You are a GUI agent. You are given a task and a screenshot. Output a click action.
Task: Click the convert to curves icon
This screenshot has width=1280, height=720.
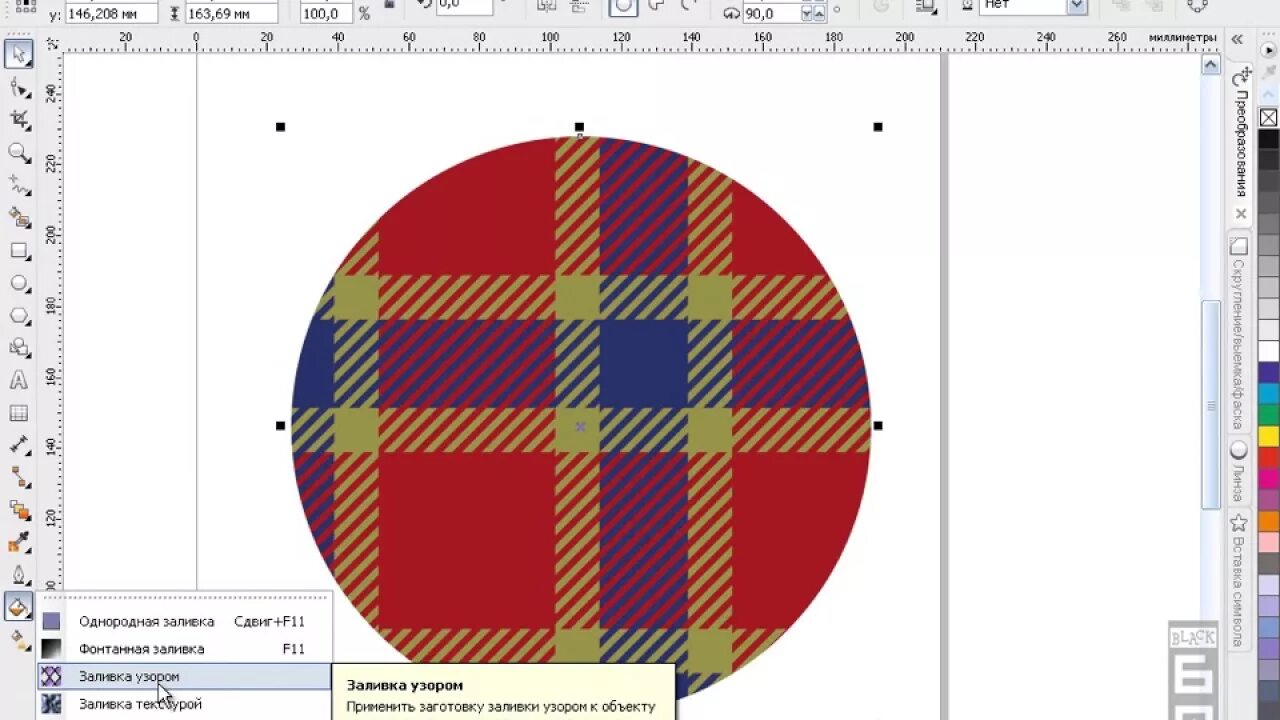point(1197,6)
